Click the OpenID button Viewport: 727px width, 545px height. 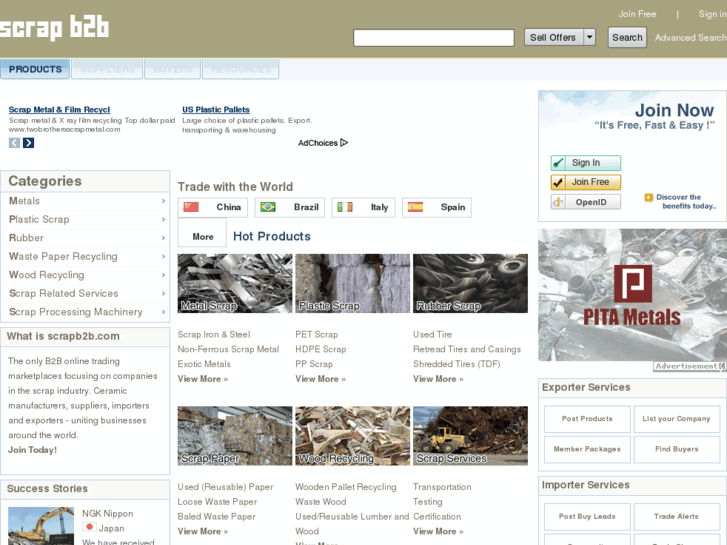click(586, 202)
